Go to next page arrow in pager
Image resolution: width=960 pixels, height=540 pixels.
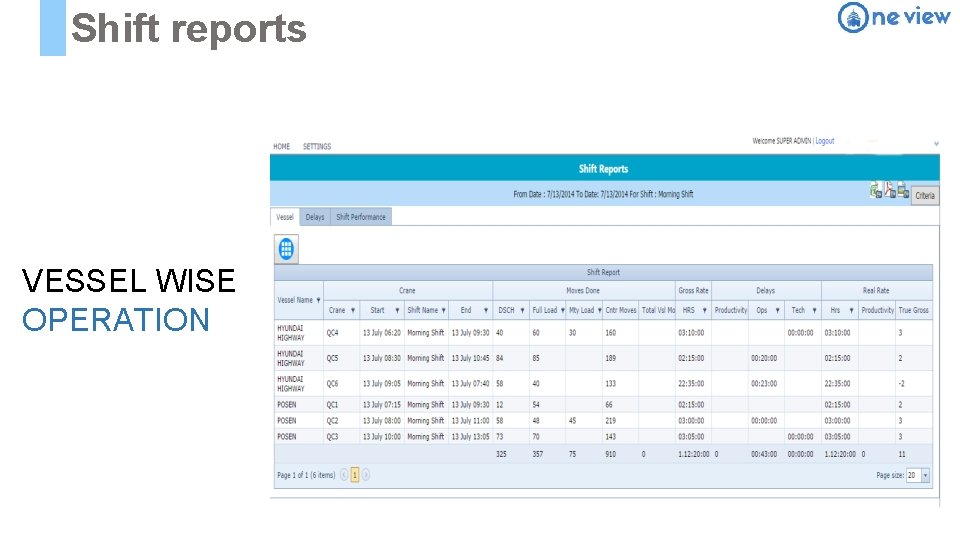(366, 474)
